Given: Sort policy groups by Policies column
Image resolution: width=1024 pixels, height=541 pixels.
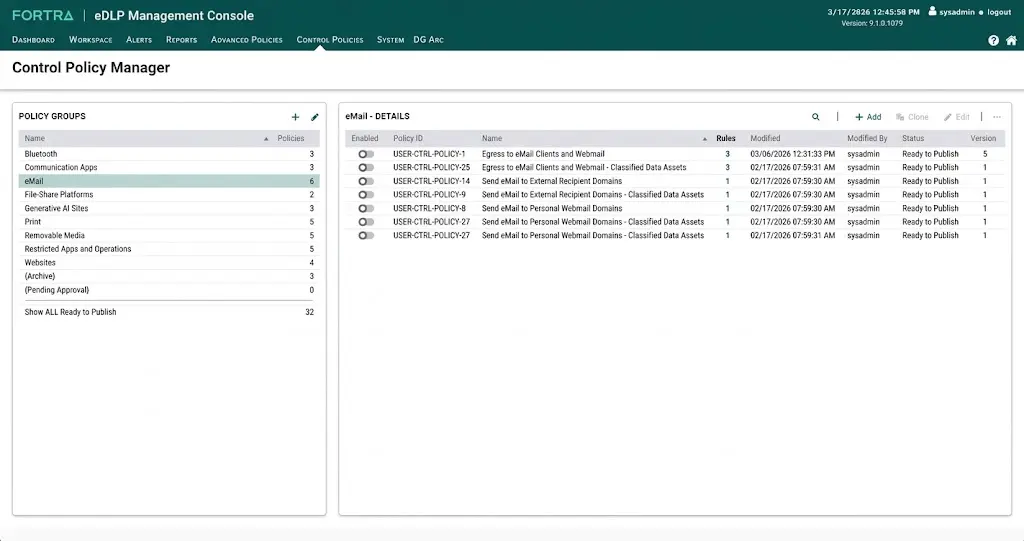Looking at the screenshot, I should [x=291, y=139].
